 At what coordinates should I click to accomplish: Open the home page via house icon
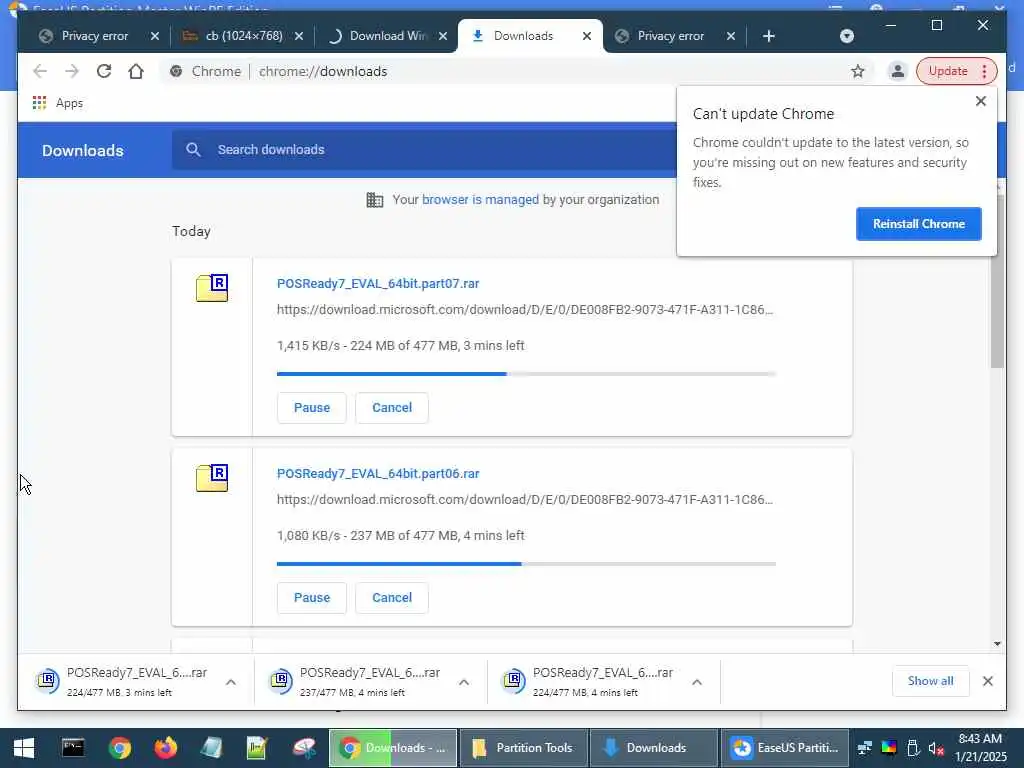coord(136,71)
